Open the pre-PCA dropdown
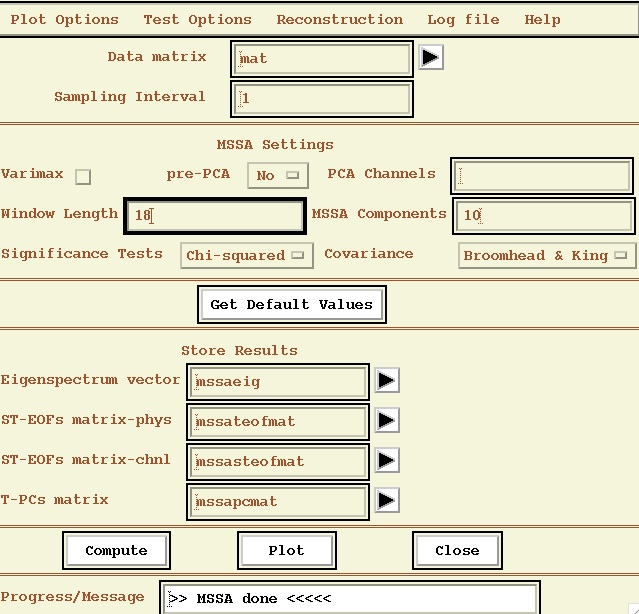This screenshot has height=614, width=639. [277, 176]
